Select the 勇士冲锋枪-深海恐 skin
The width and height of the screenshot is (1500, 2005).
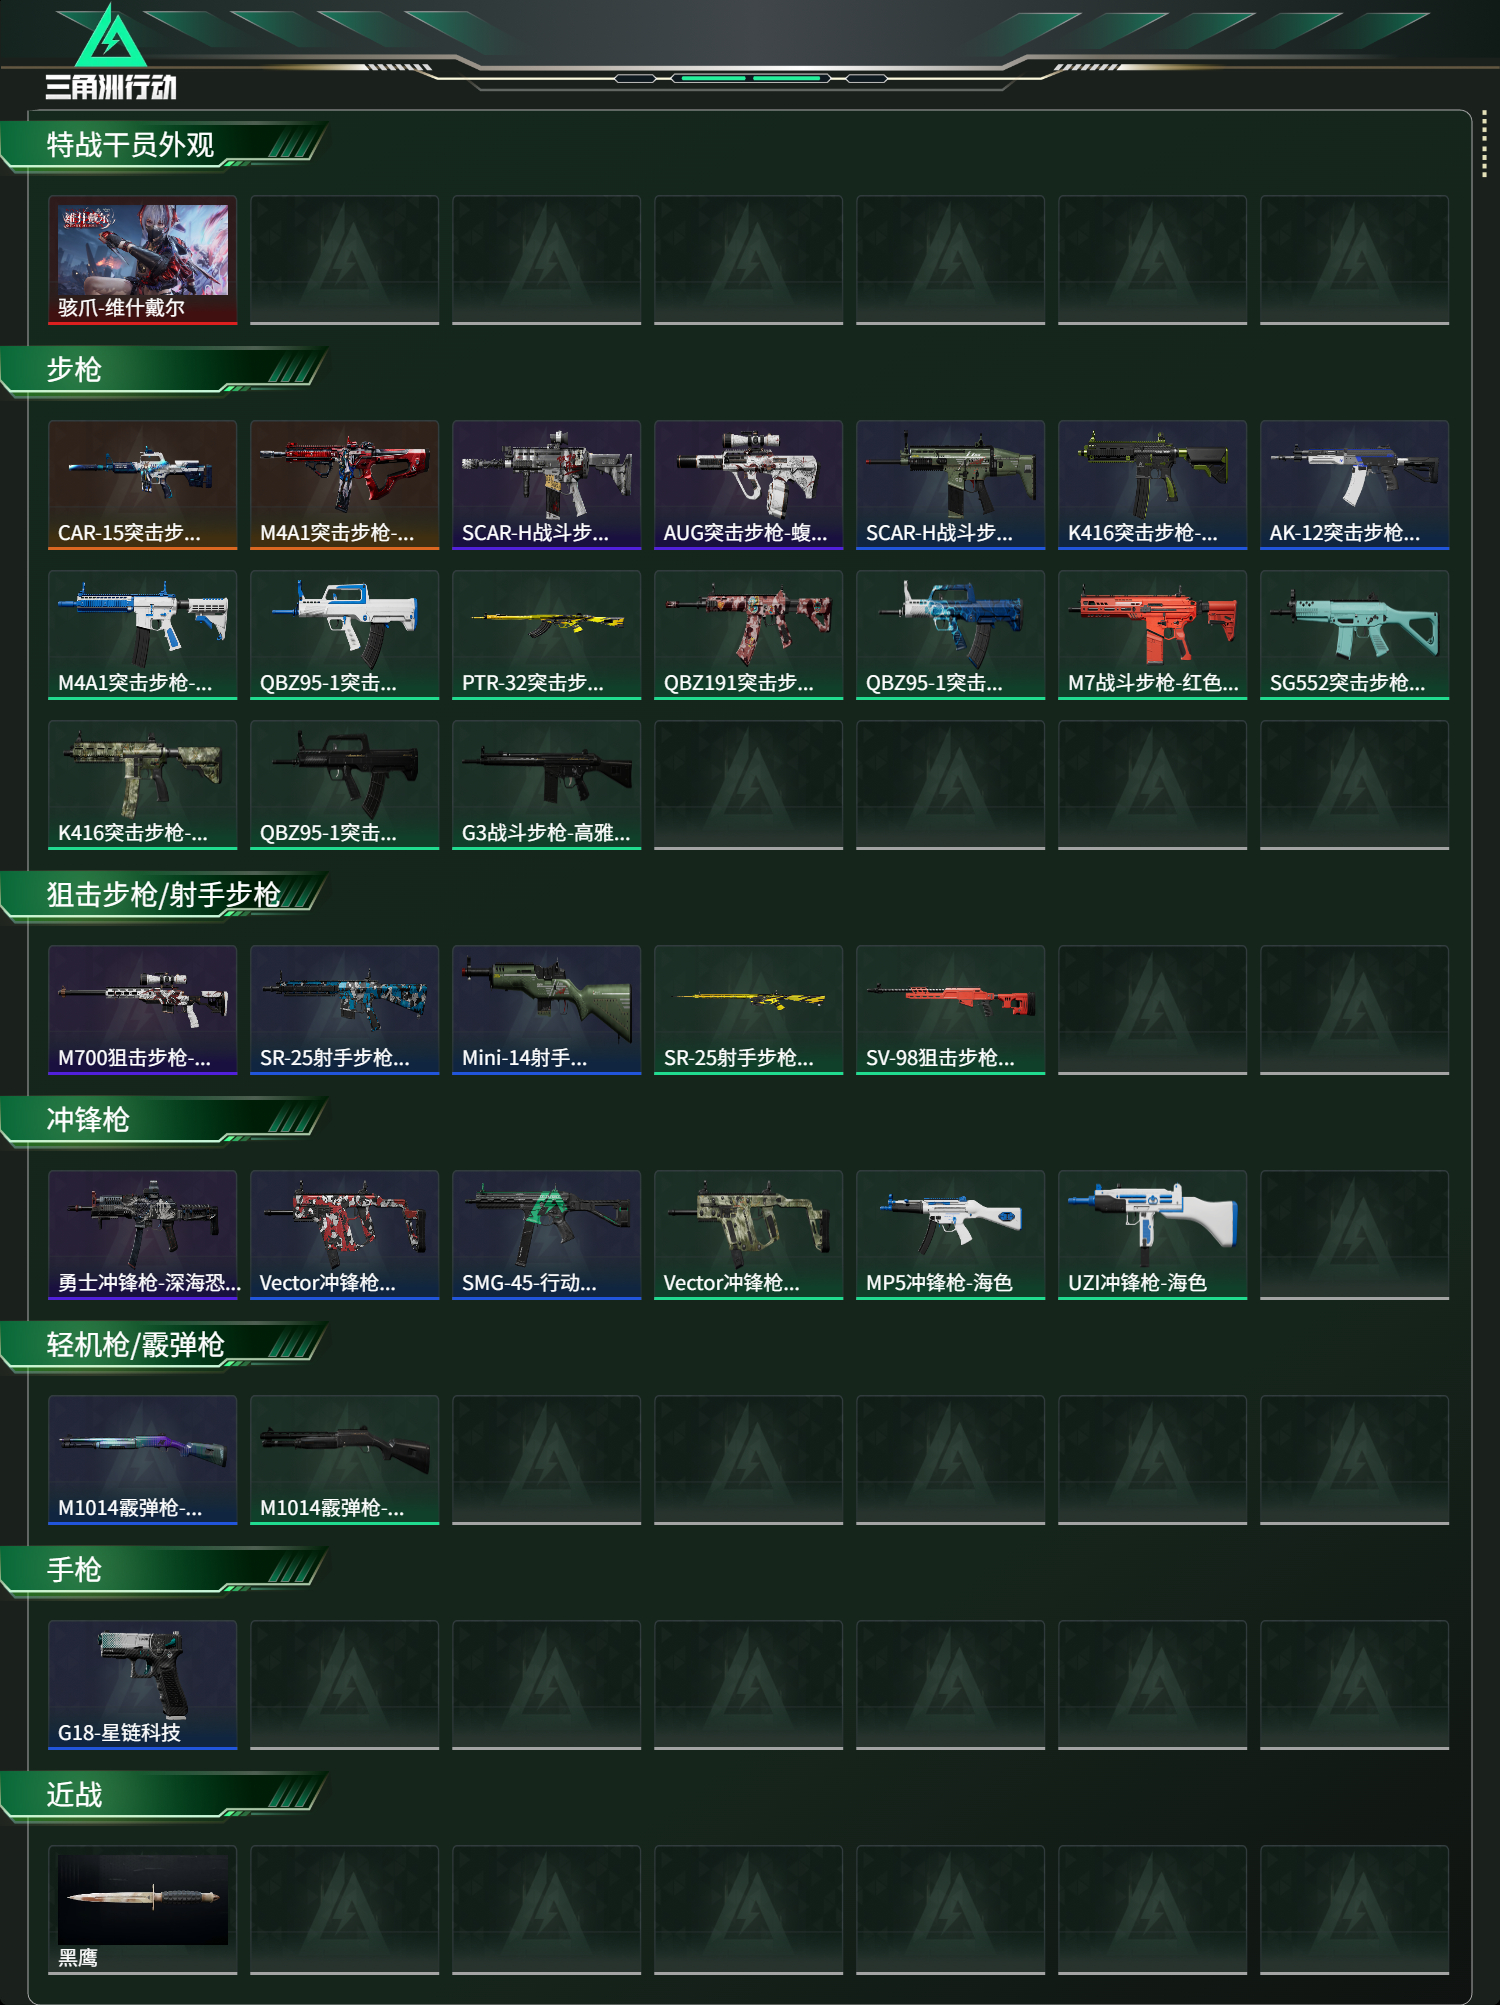(x=142, y=1235)
